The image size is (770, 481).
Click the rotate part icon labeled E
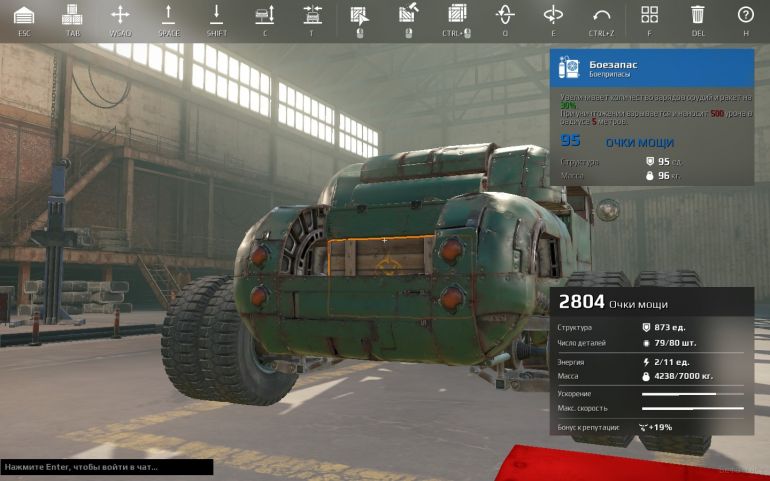[x=553, y=15]
